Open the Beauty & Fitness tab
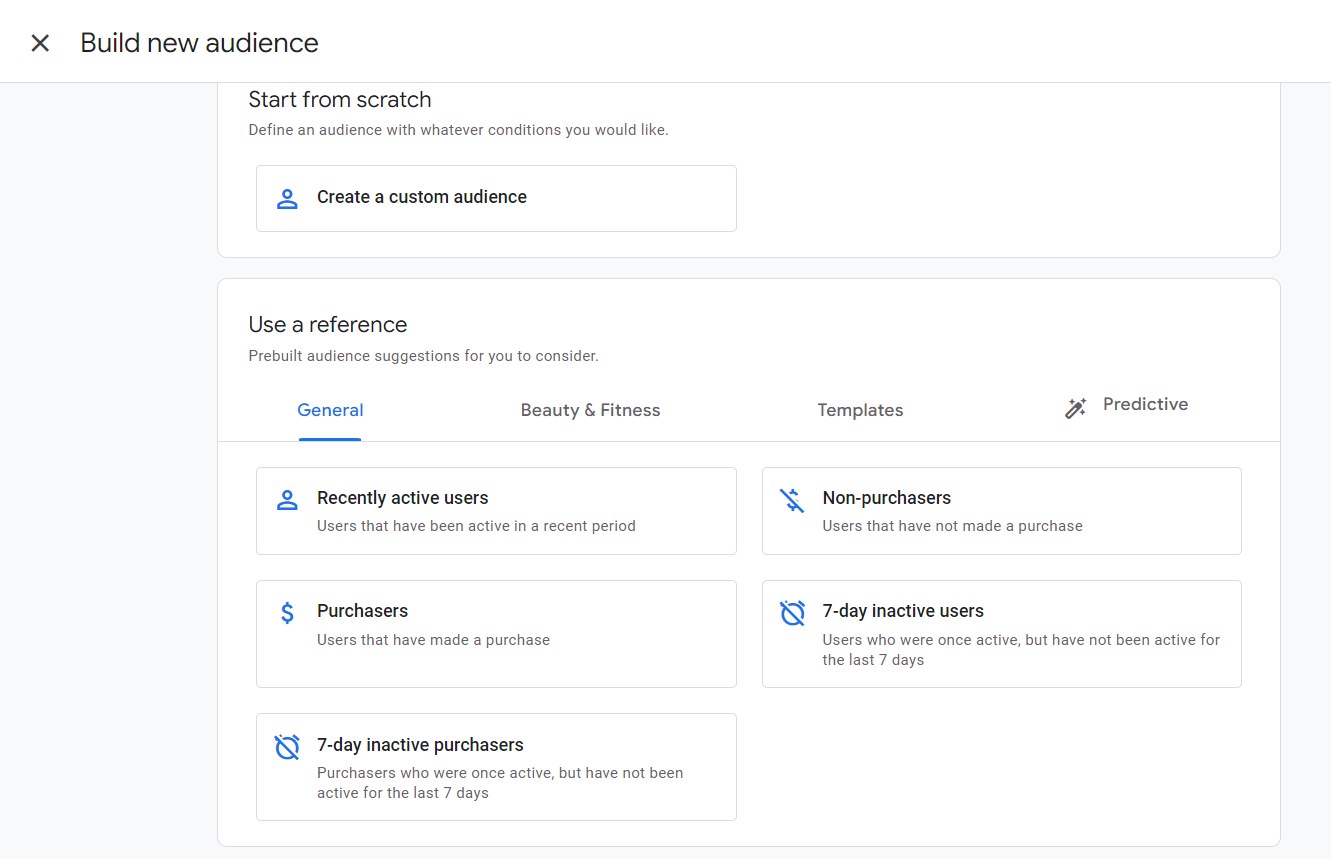Viewport: 1331px width, 859px height. tap(590, 410)
